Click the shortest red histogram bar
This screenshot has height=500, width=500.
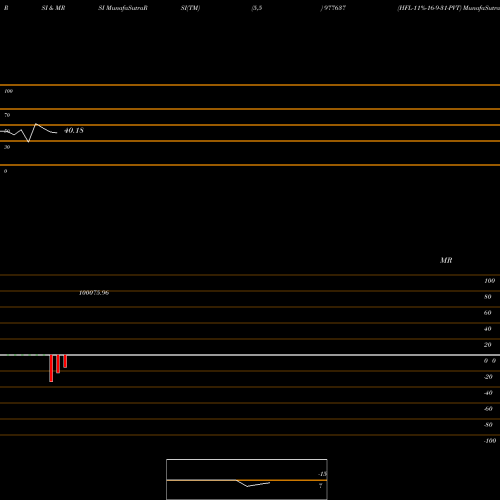click(x=65, y=362)
